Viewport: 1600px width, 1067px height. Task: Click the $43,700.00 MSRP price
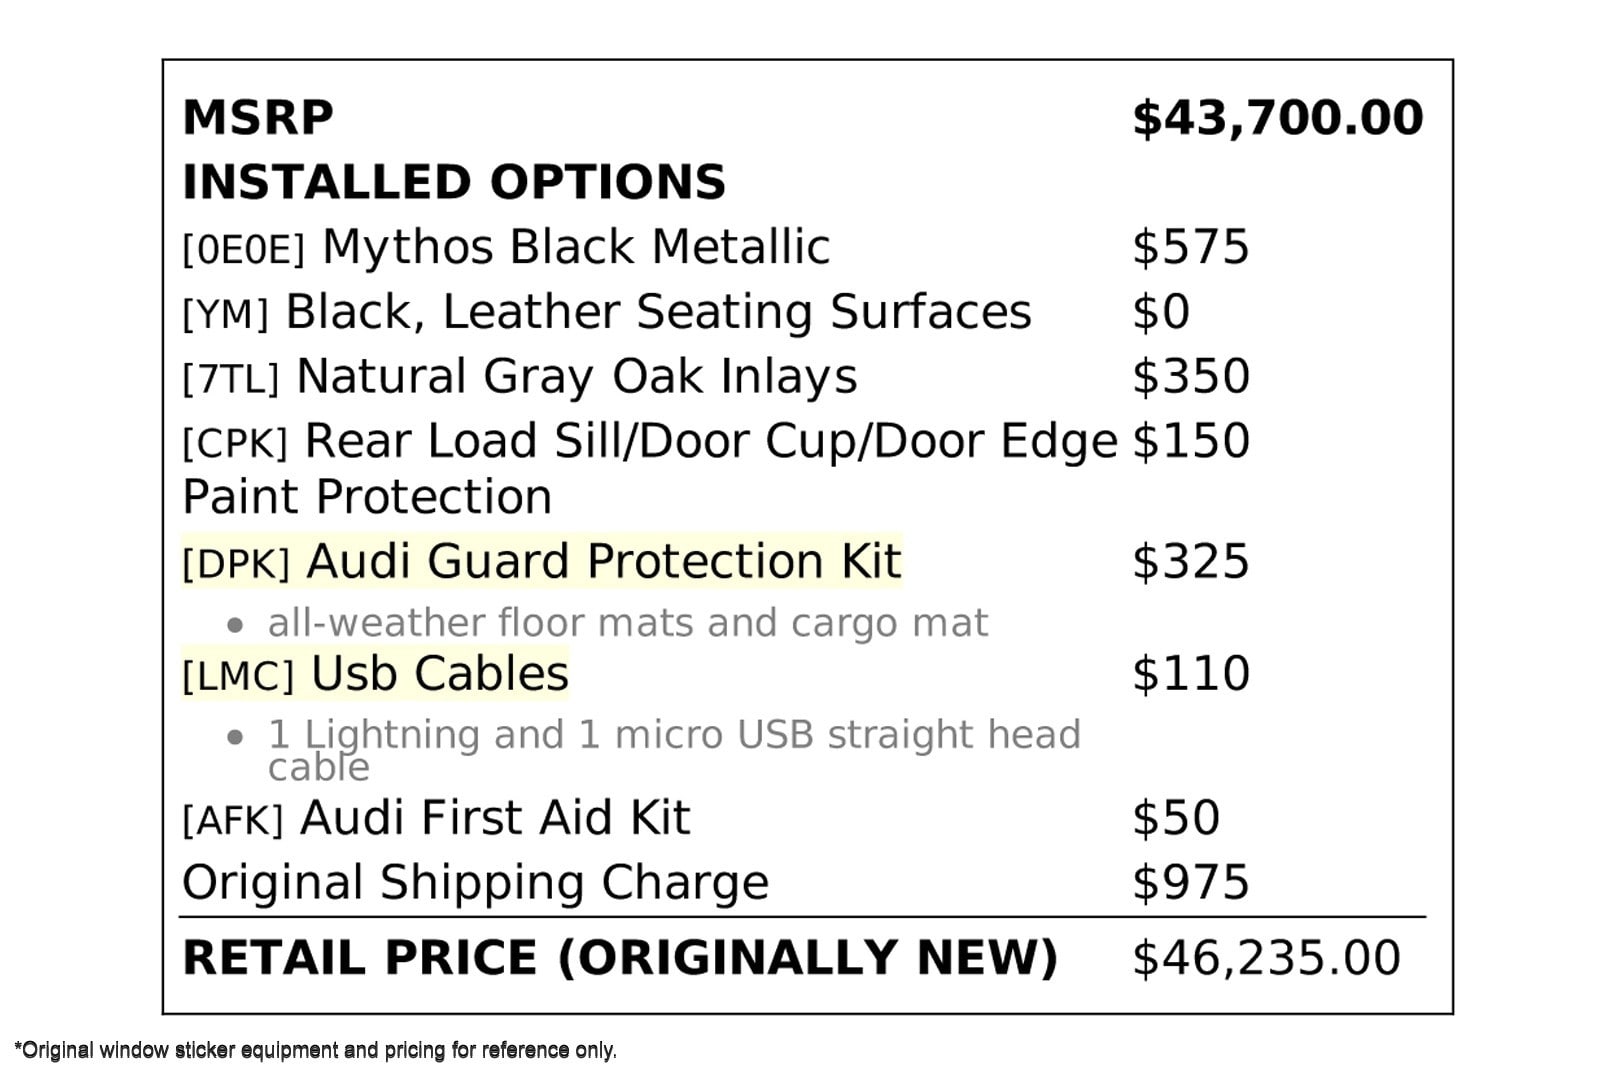1277,118
